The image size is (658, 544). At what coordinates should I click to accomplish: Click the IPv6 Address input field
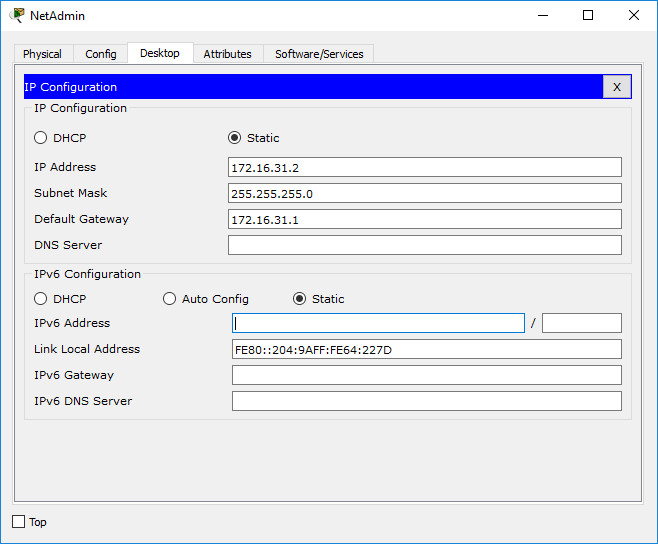click(x=378, y=323)
